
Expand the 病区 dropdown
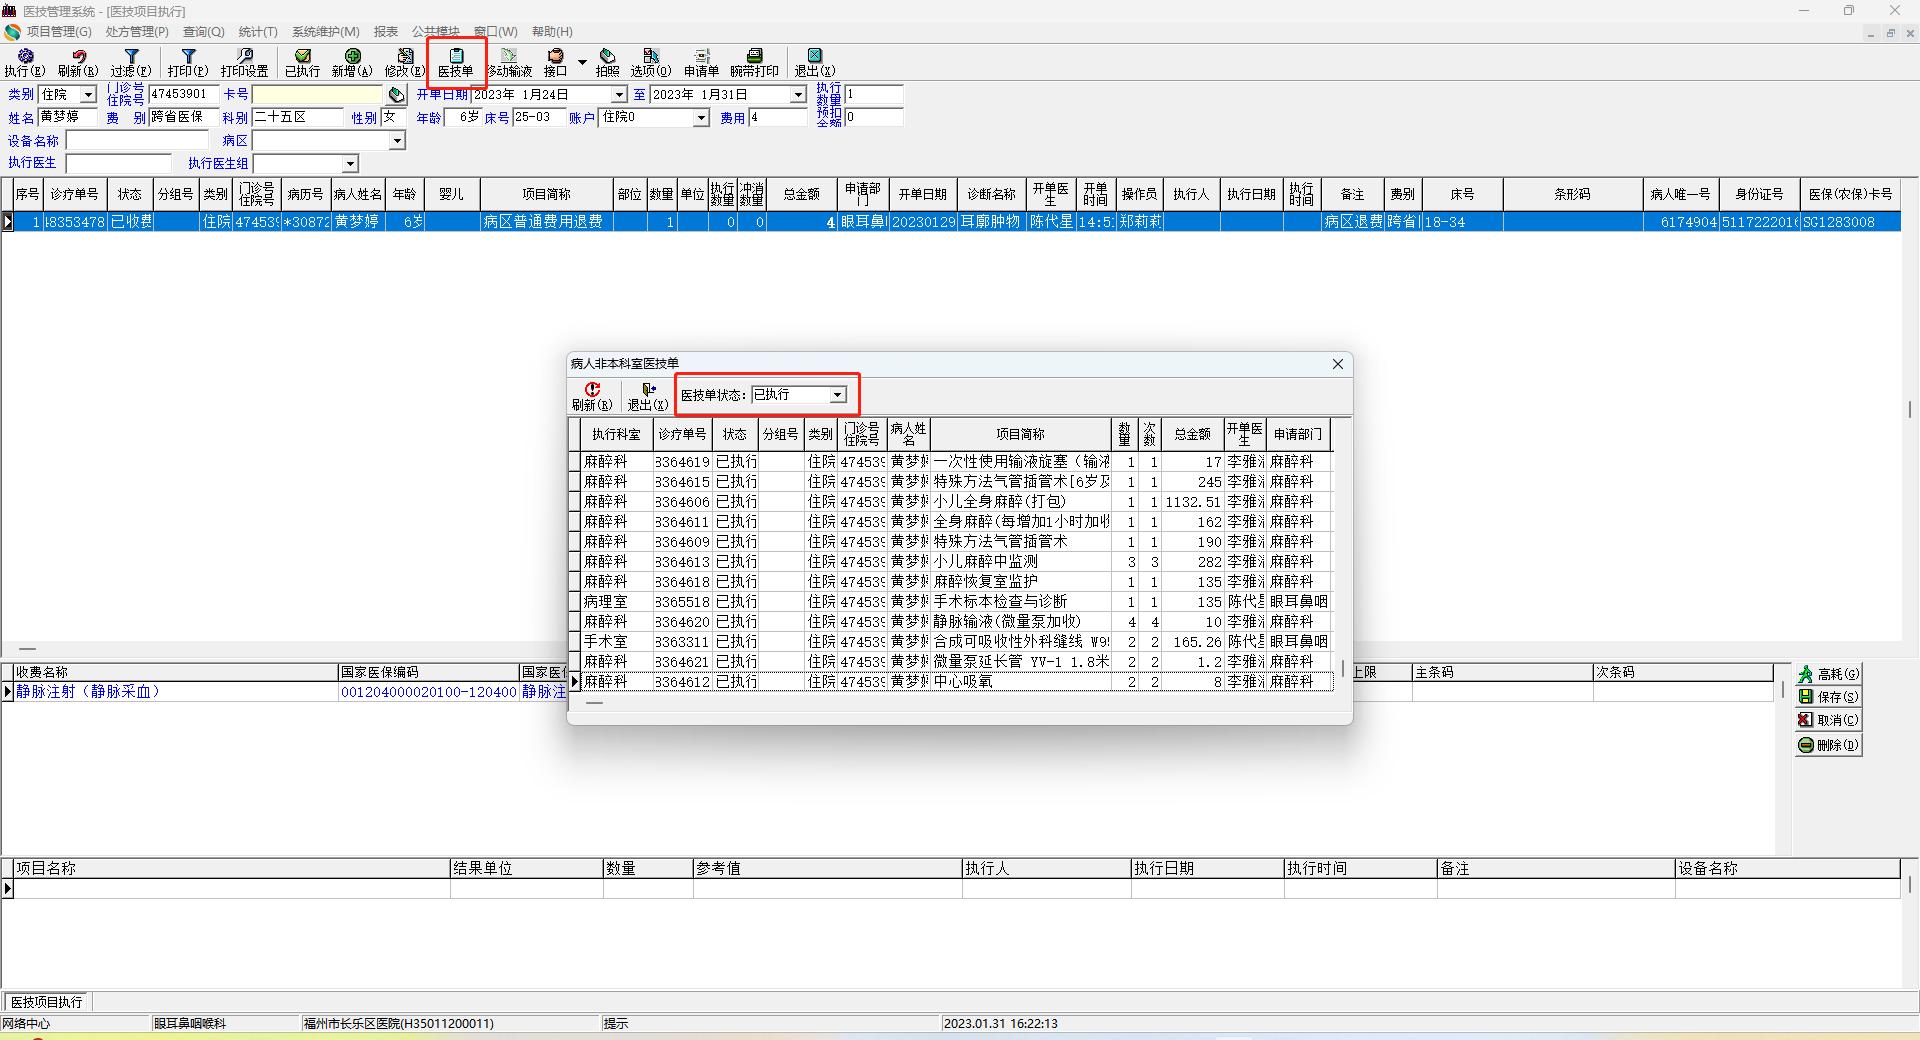[x=397, y=141]
